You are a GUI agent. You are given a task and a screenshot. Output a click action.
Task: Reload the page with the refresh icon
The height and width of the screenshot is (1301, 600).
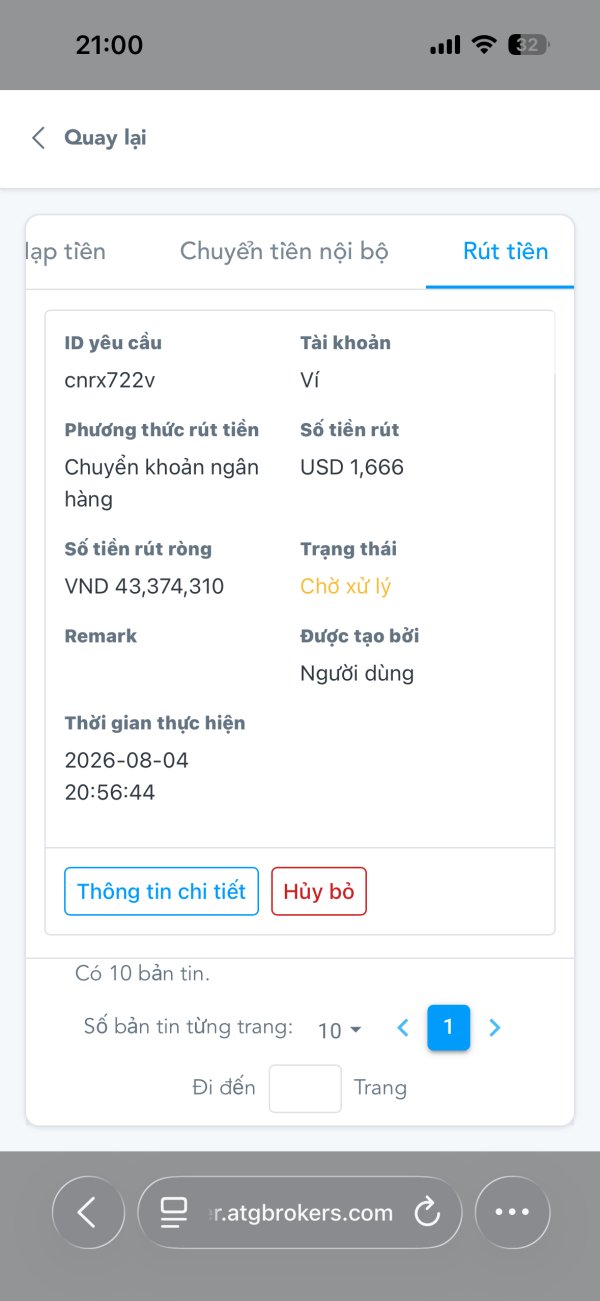pyautogui.click(x=427, y=1213)
